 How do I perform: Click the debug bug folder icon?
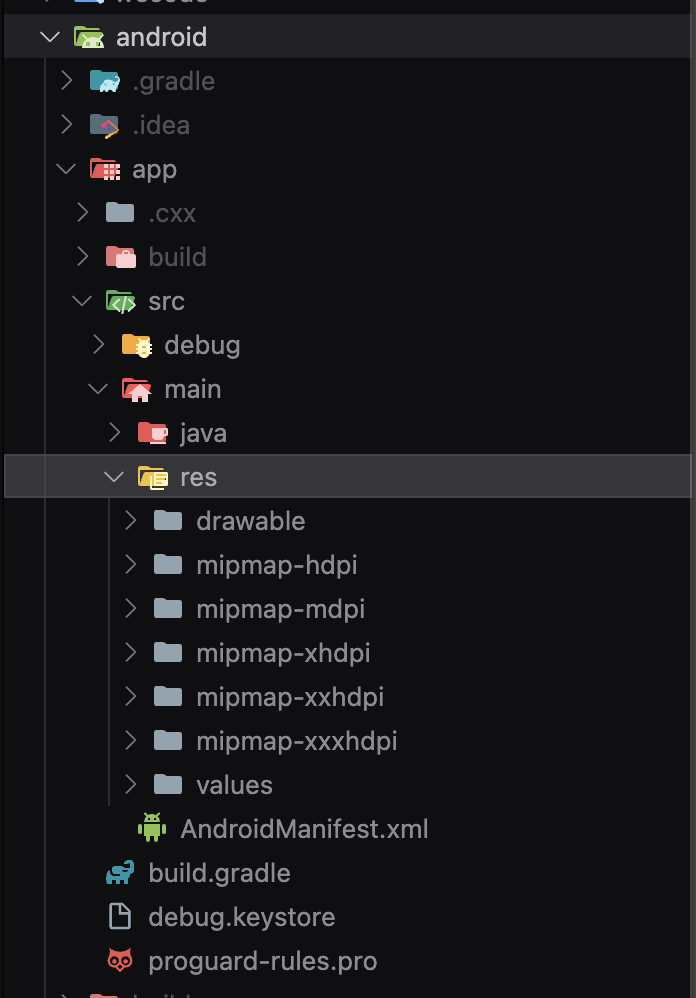pos(137,345)
